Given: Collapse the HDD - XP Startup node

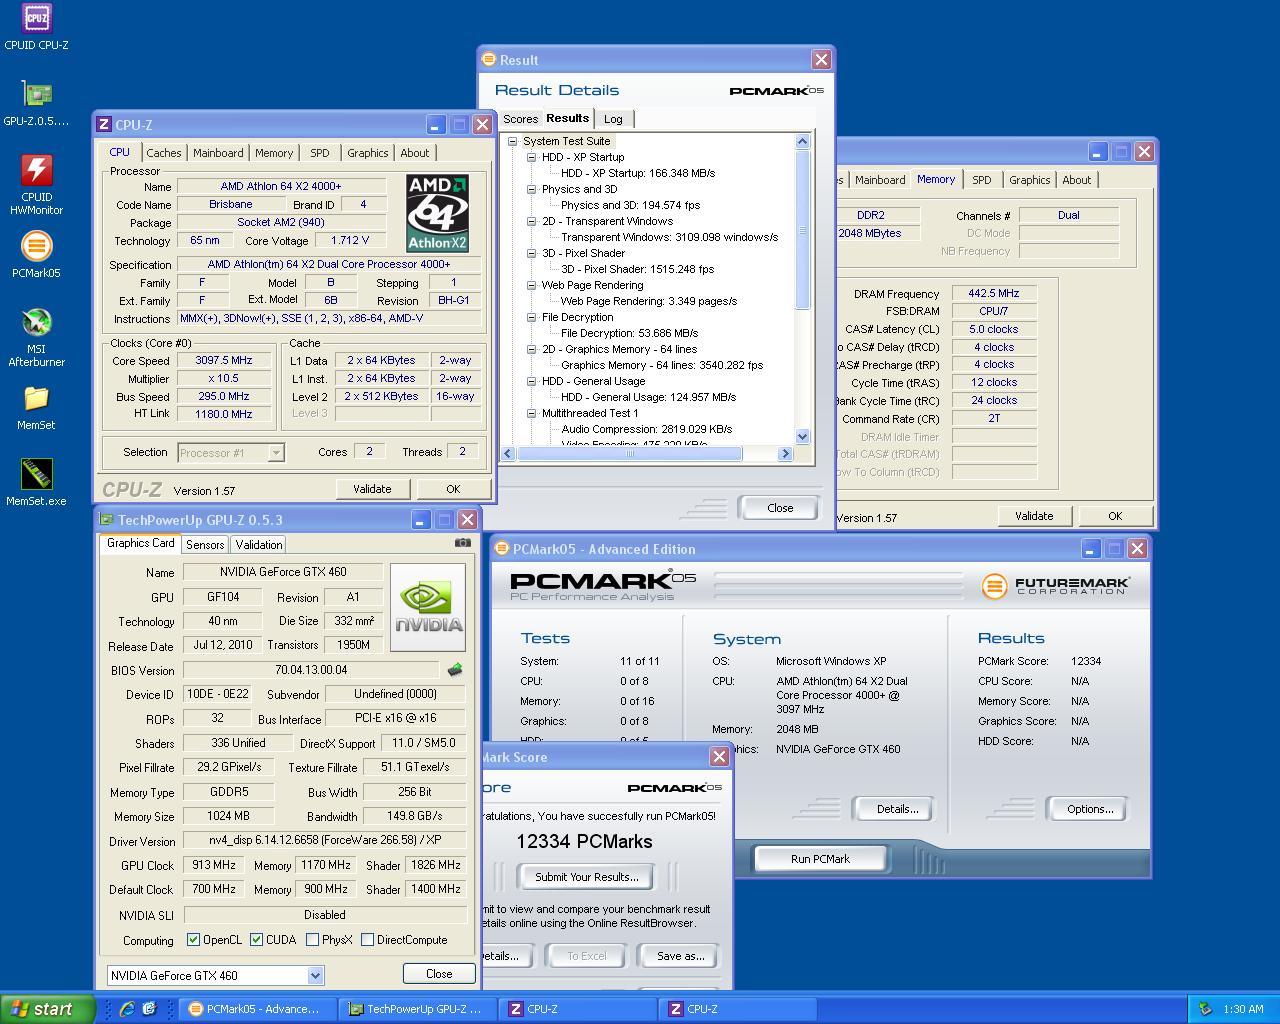Looking at the screenshot, I should (532, 157).
